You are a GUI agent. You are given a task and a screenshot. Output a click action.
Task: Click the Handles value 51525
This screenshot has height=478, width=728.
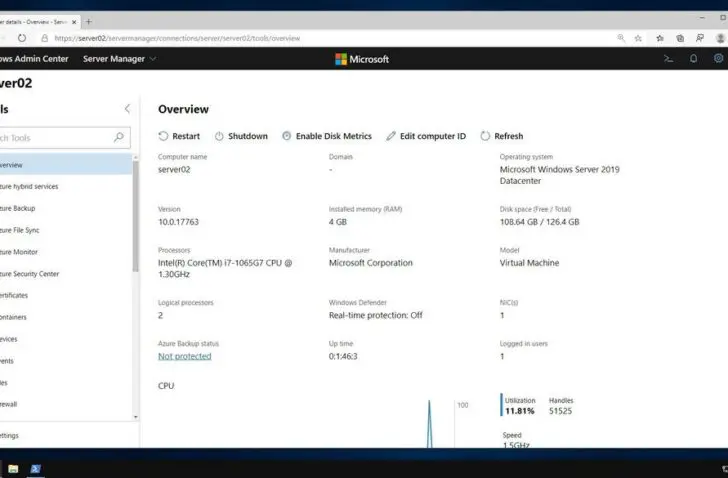(560, 411)
